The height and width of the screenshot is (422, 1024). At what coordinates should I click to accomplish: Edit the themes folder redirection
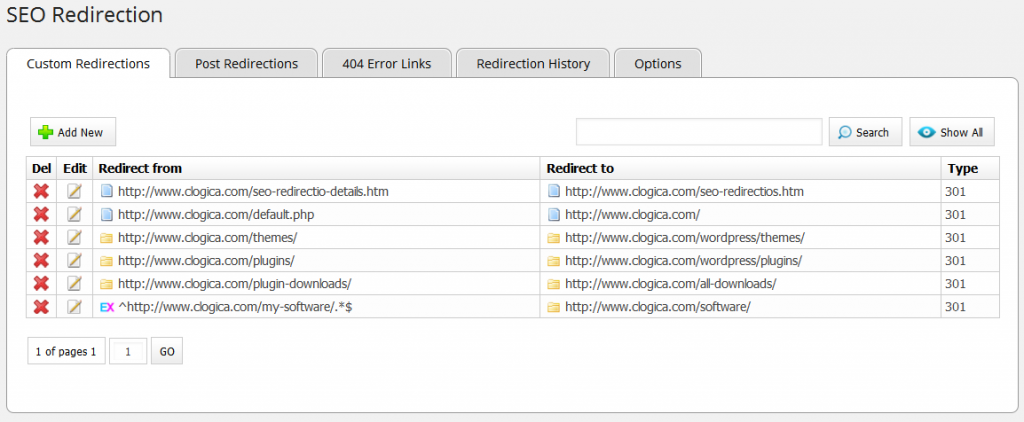tap(74, 238)
